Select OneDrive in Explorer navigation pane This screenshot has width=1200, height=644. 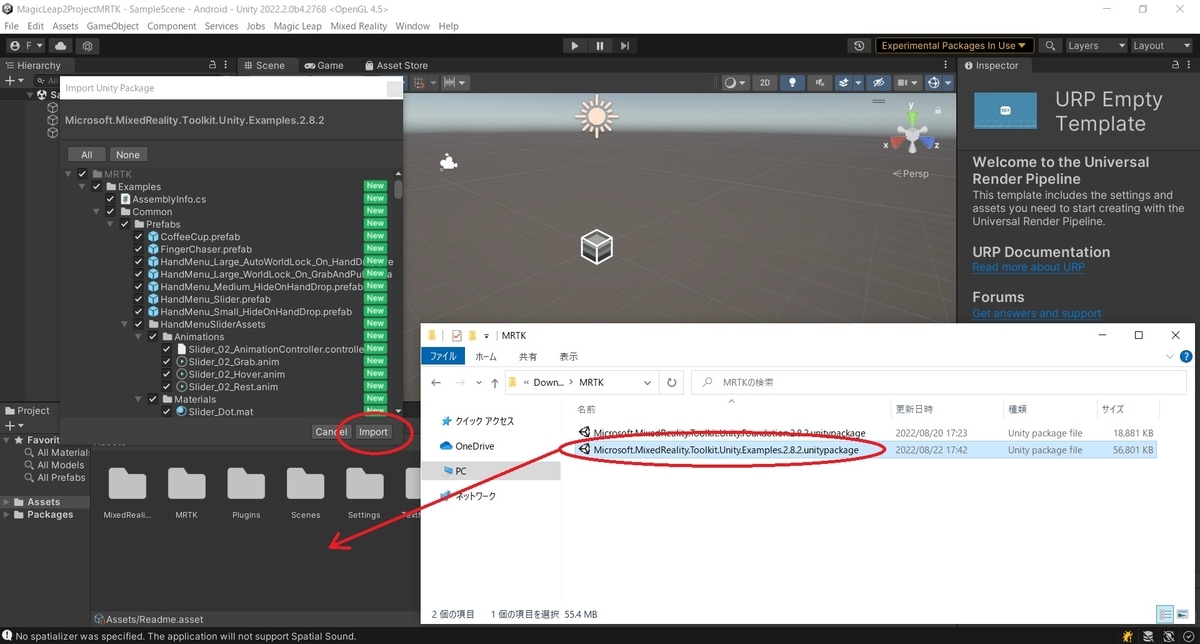475,446
